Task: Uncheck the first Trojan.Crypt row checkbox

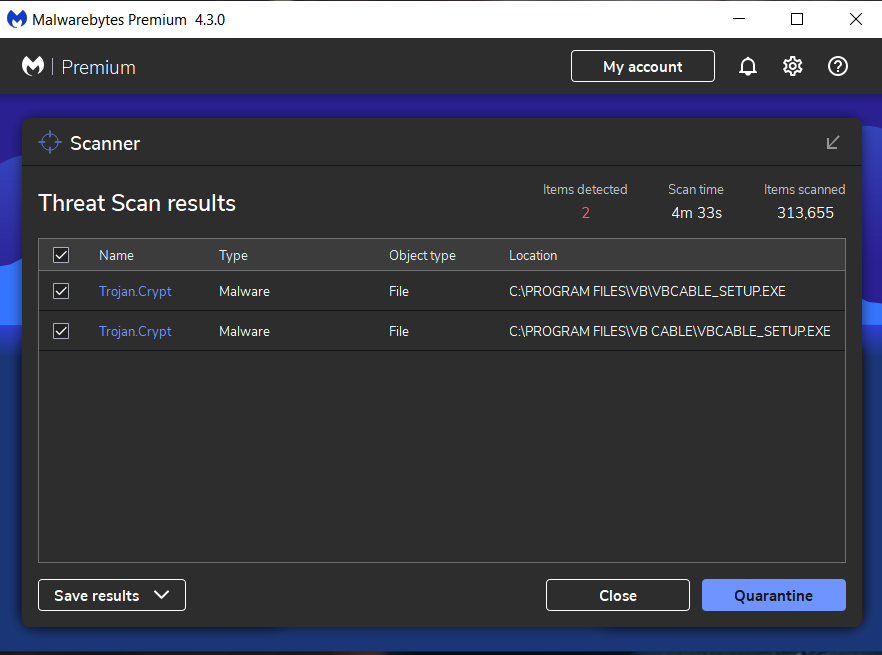Action: [61, 291]
